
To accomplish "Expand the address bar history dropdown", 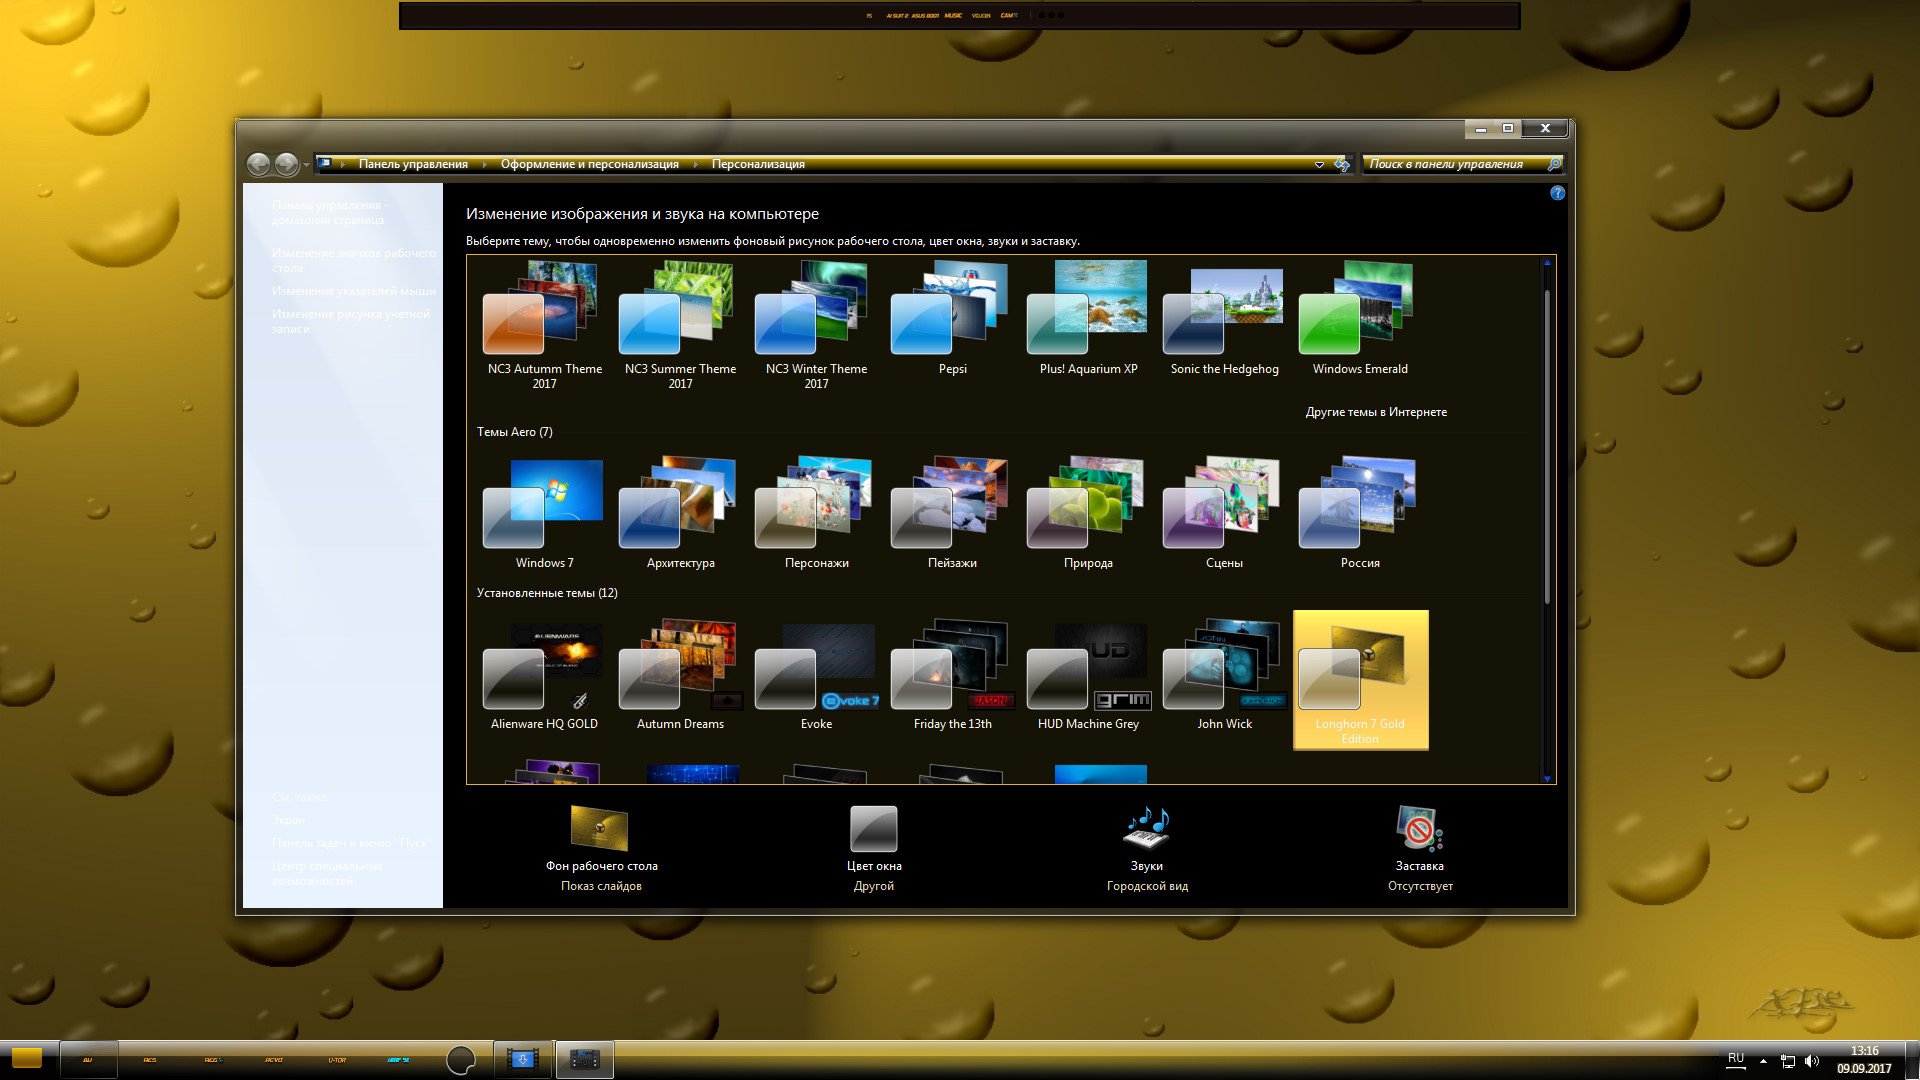I will pyautogui.click(x=1319, y=164).
